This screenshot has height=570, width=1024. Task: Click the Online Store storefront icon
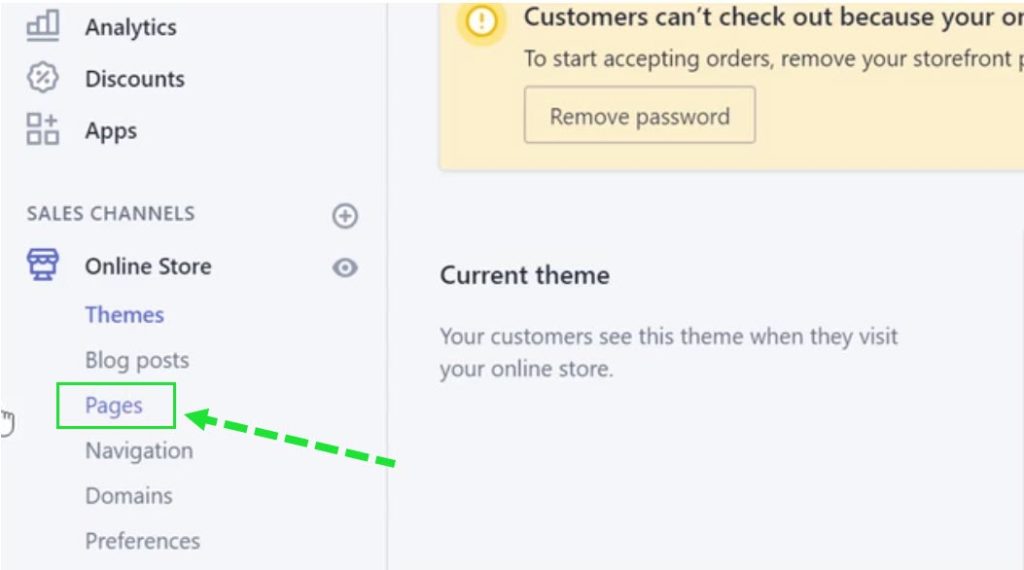tap(43, 264)
